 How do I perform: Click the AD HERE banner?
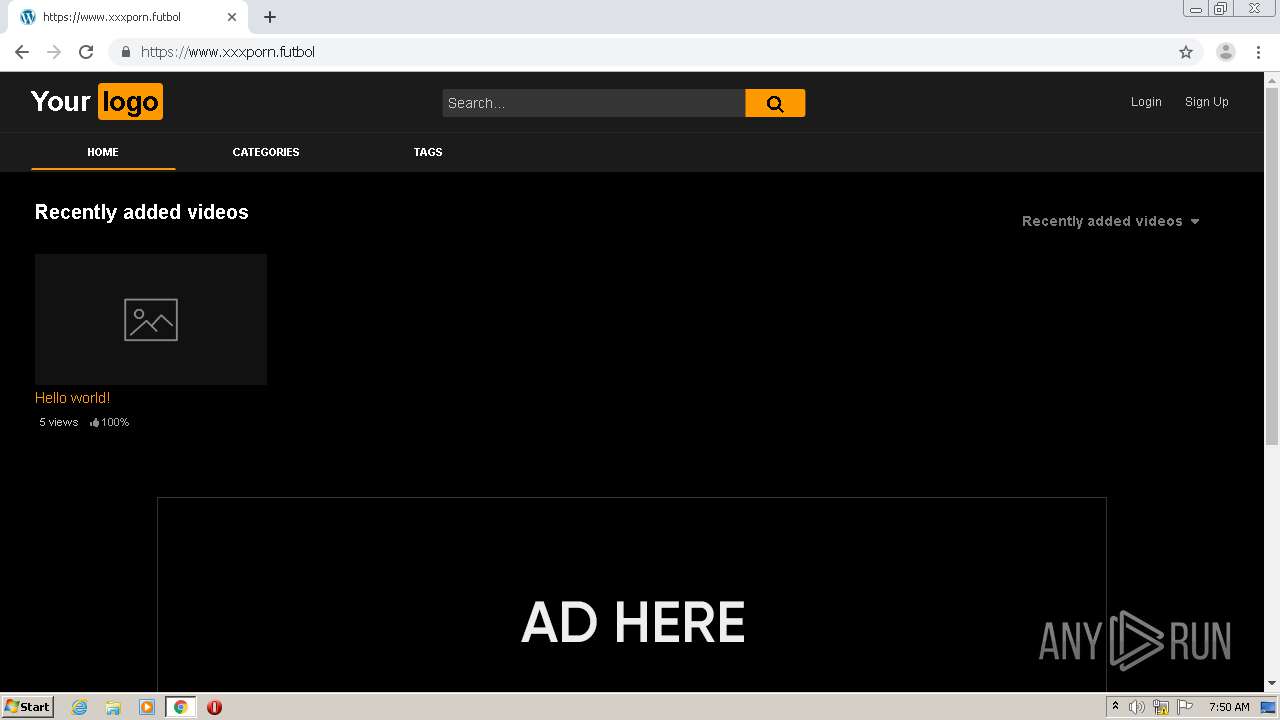(x=632, y=594)
